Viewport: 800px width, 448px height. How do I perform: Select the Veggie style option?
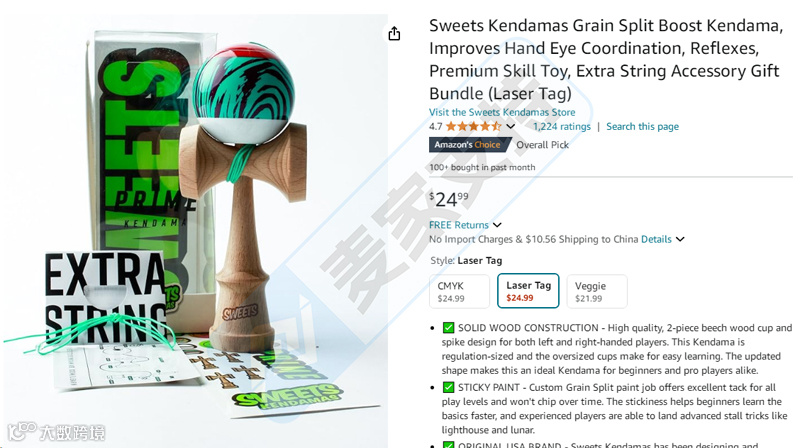click(597, 291)
